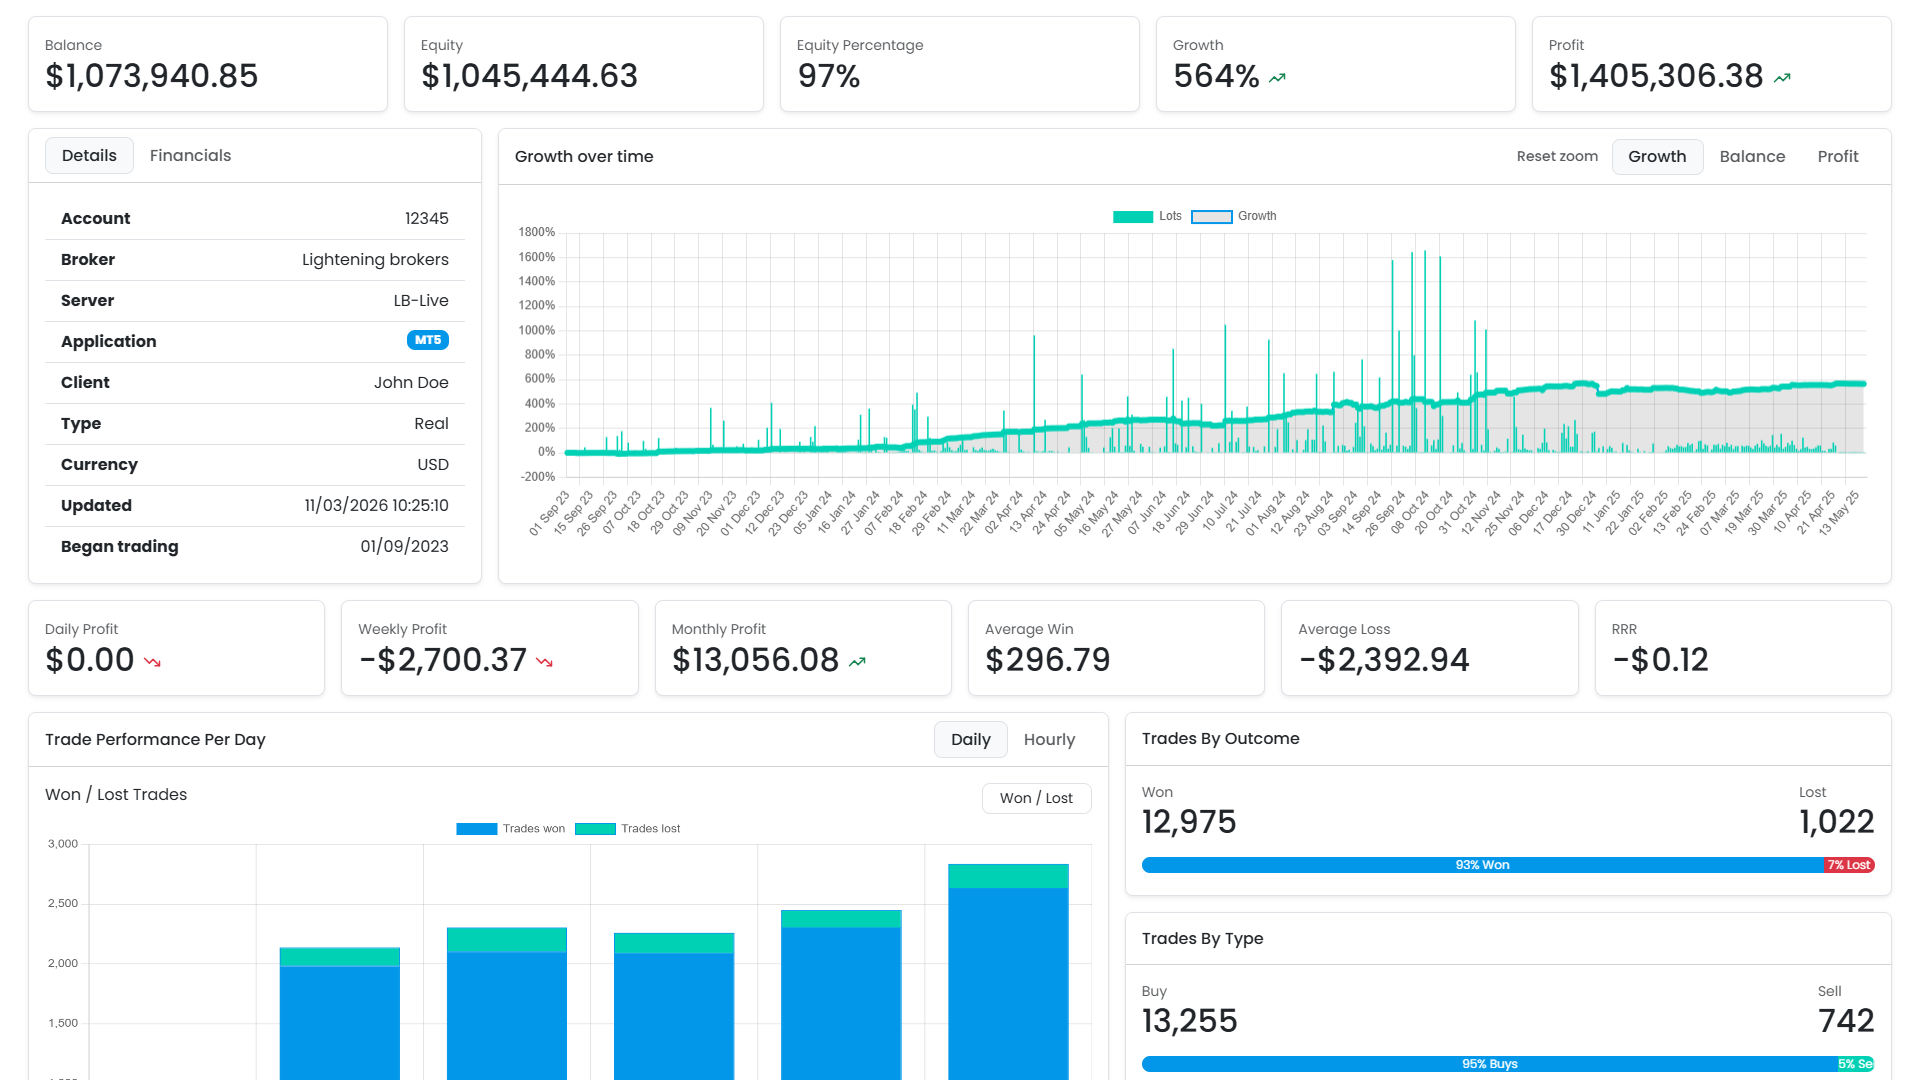Click the red downward arrow on Daily Profit

tap(152, 662)
